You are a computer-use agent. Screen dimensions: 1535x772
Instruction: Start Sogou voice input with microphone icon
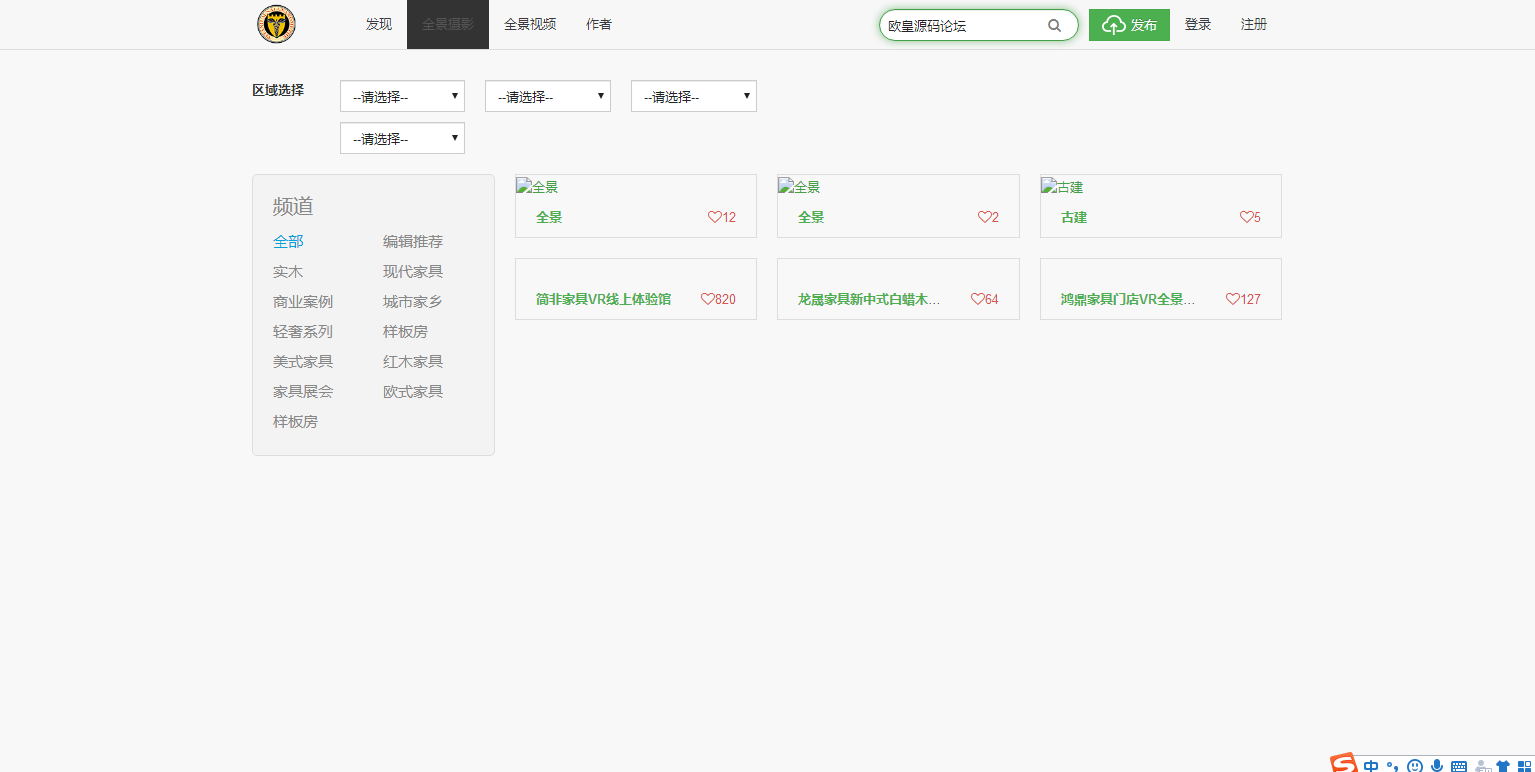pyautogui.click(x=1437, y=765)
